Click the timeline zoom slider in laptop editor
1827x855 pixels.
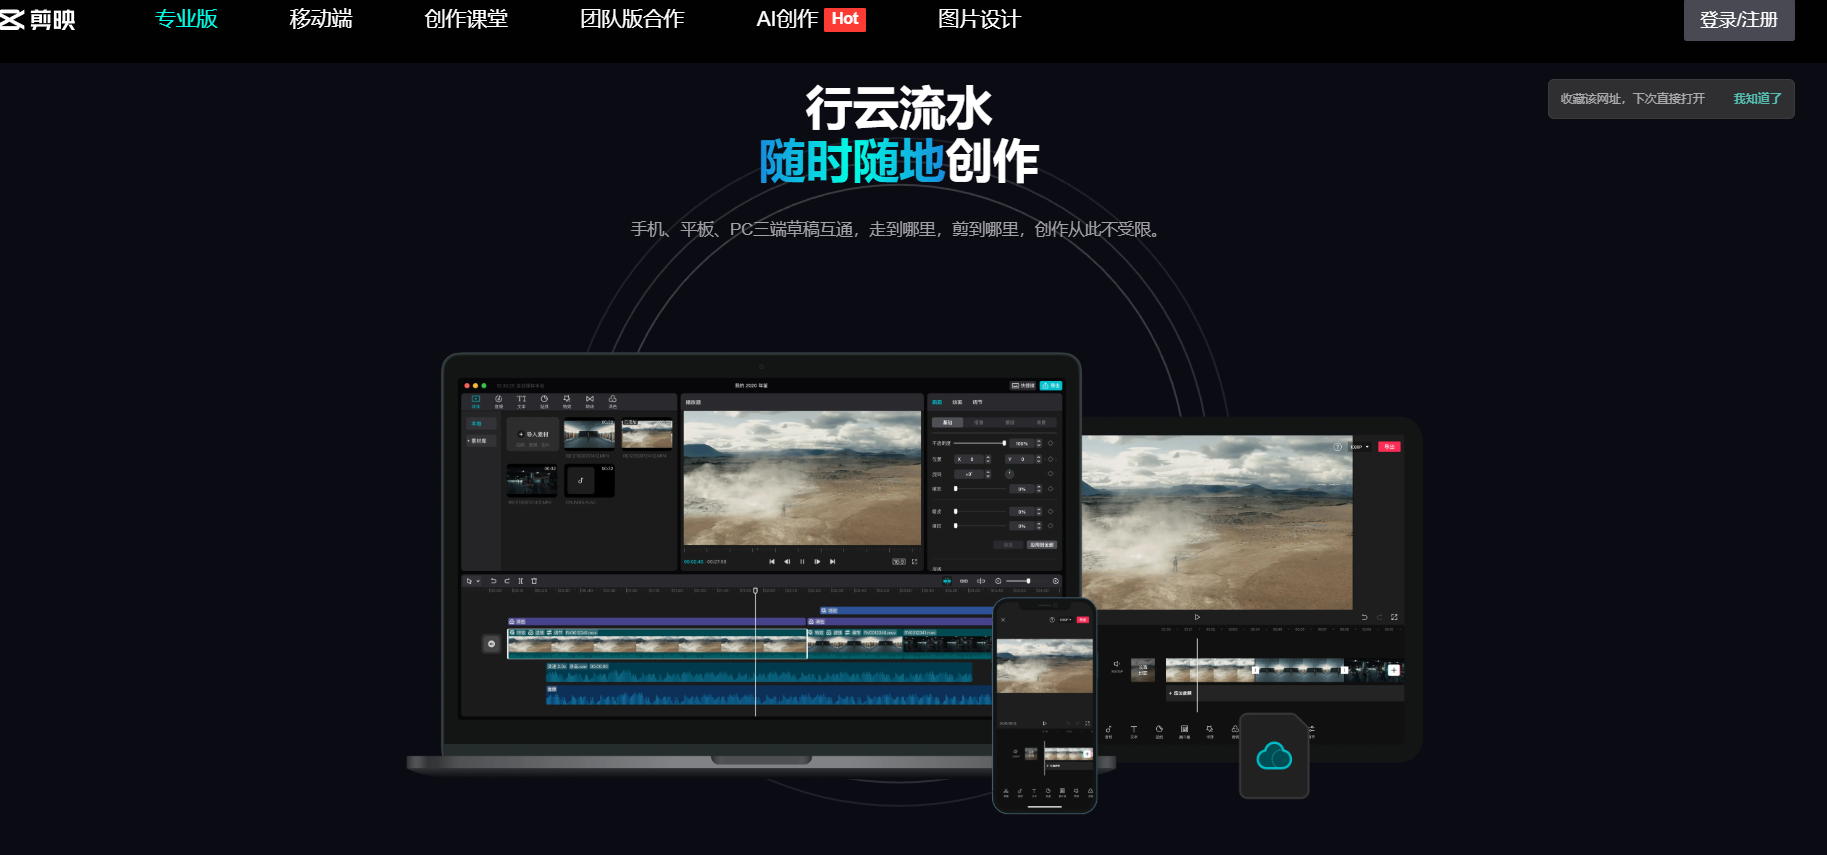click(x=1019, y=581)
